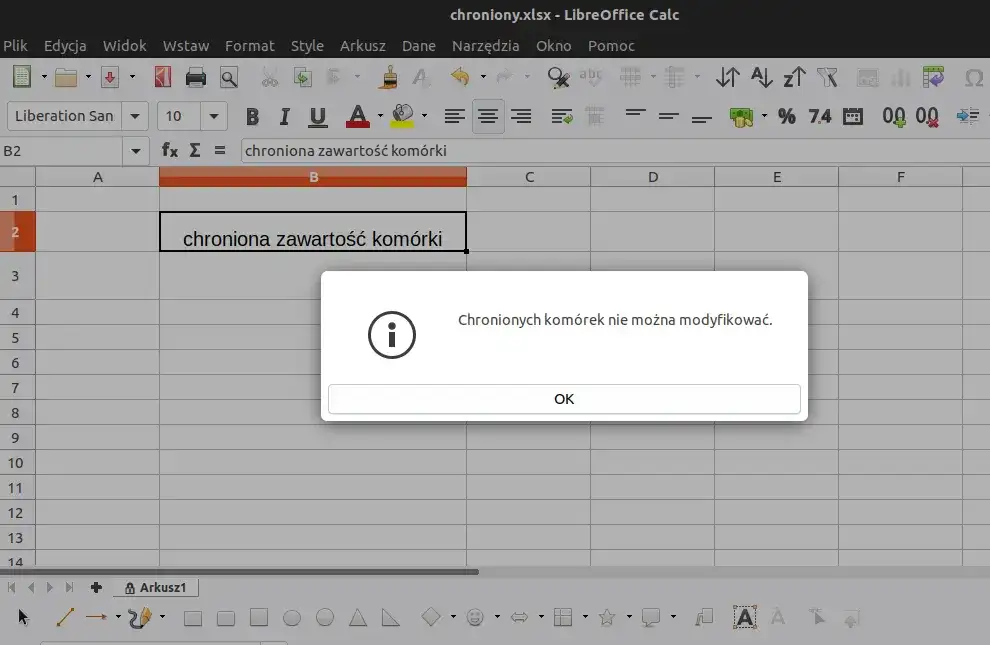Sort data ascending with the AZ icon
This screenshot has width=990, height=645.
pyautogui.click(x=762, y=77)
